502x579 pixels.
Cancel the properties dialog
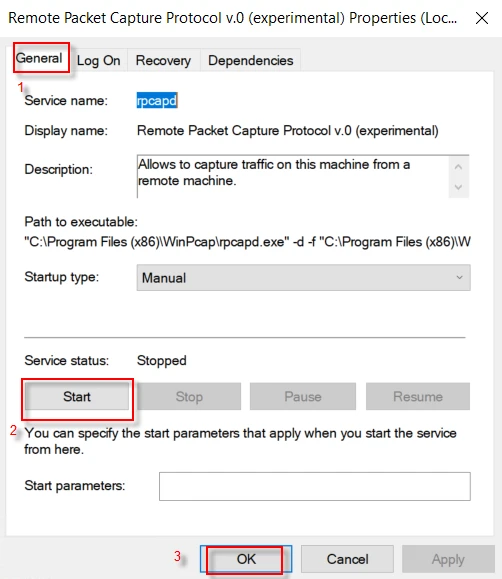347,559
